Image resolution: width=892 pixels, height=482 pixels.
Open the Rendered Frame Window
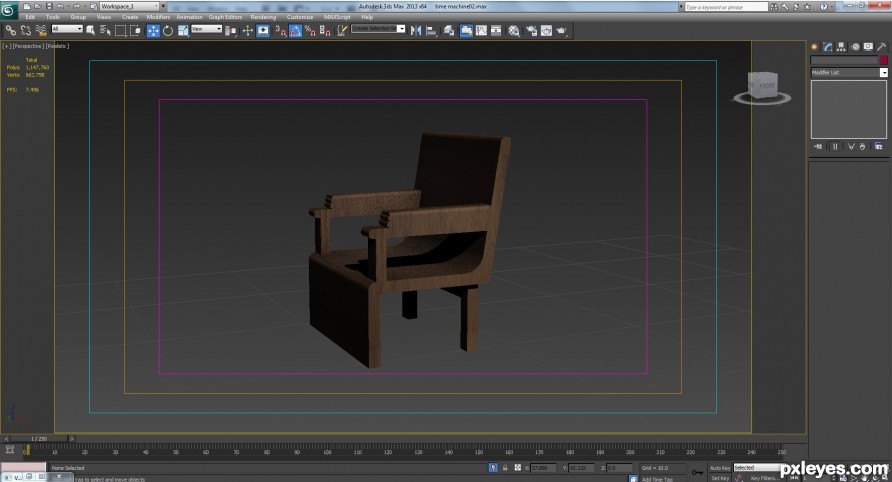(546, 31)
